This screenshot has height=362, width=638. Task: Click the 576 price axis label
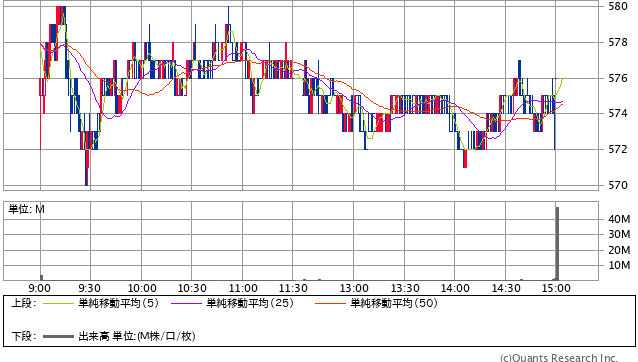click(618, 78)
